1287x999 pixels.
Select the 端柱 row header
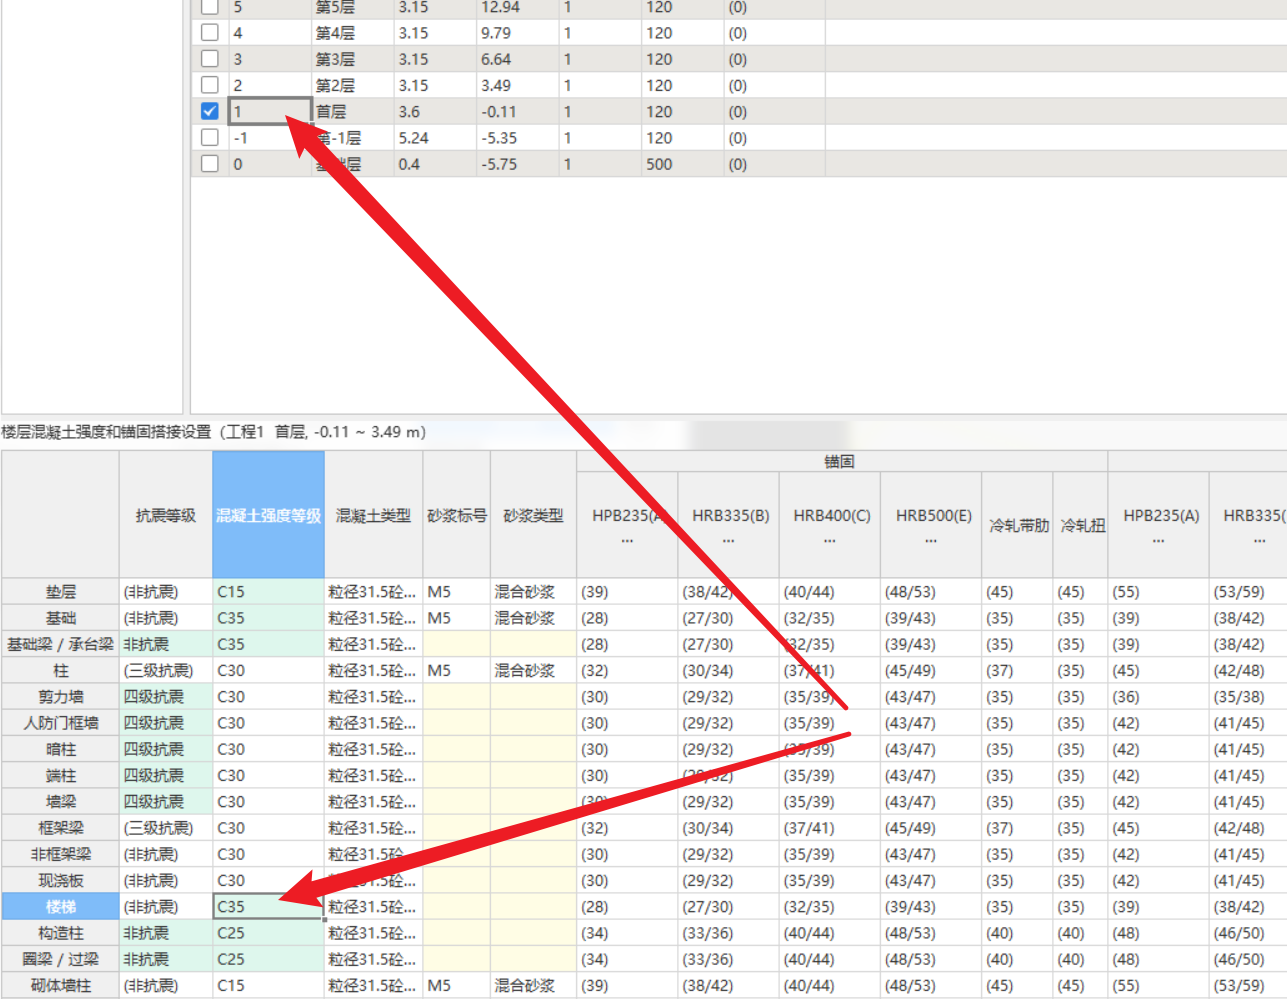(61, 775)
